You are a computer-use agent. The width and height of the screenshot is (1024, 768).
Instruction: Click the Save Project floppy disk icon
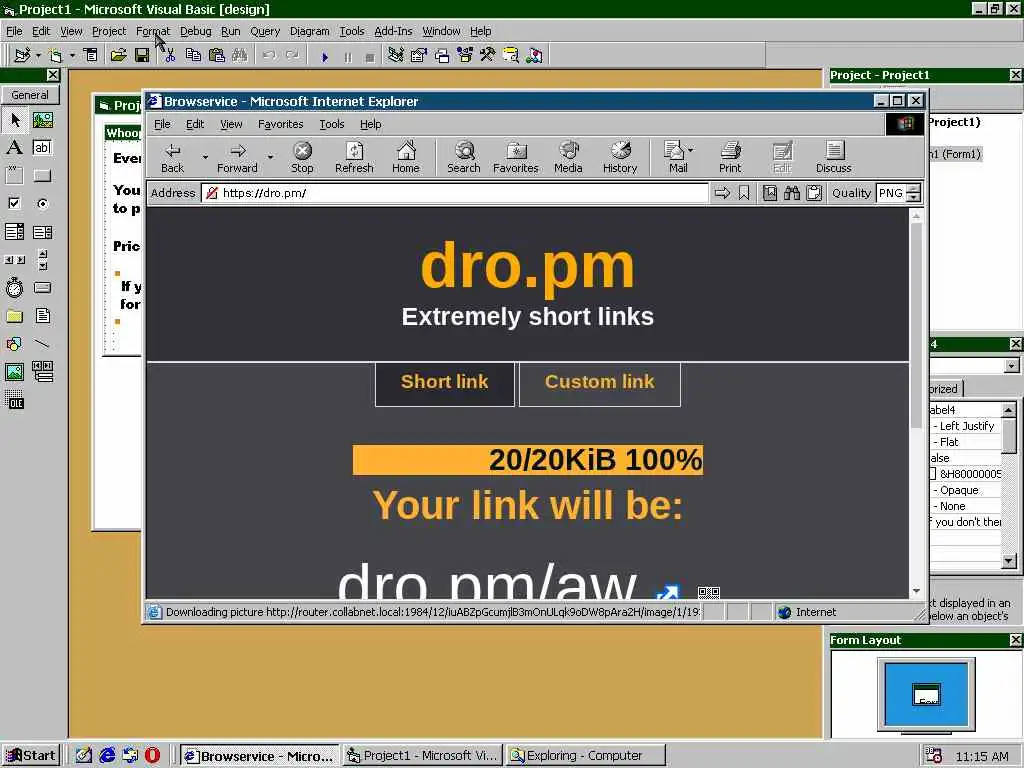[142, 56]
